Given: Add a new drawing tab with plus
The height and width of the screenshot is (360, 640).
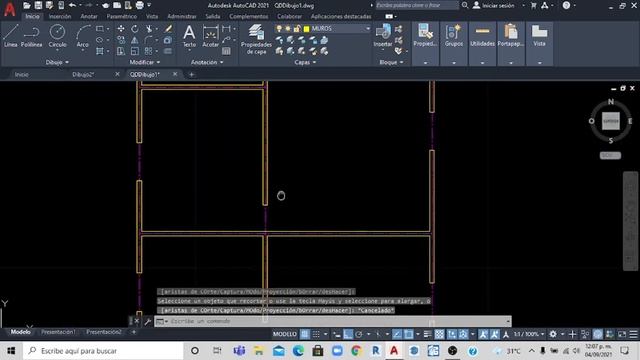Looking at the screenshot, I should [191, 74].
